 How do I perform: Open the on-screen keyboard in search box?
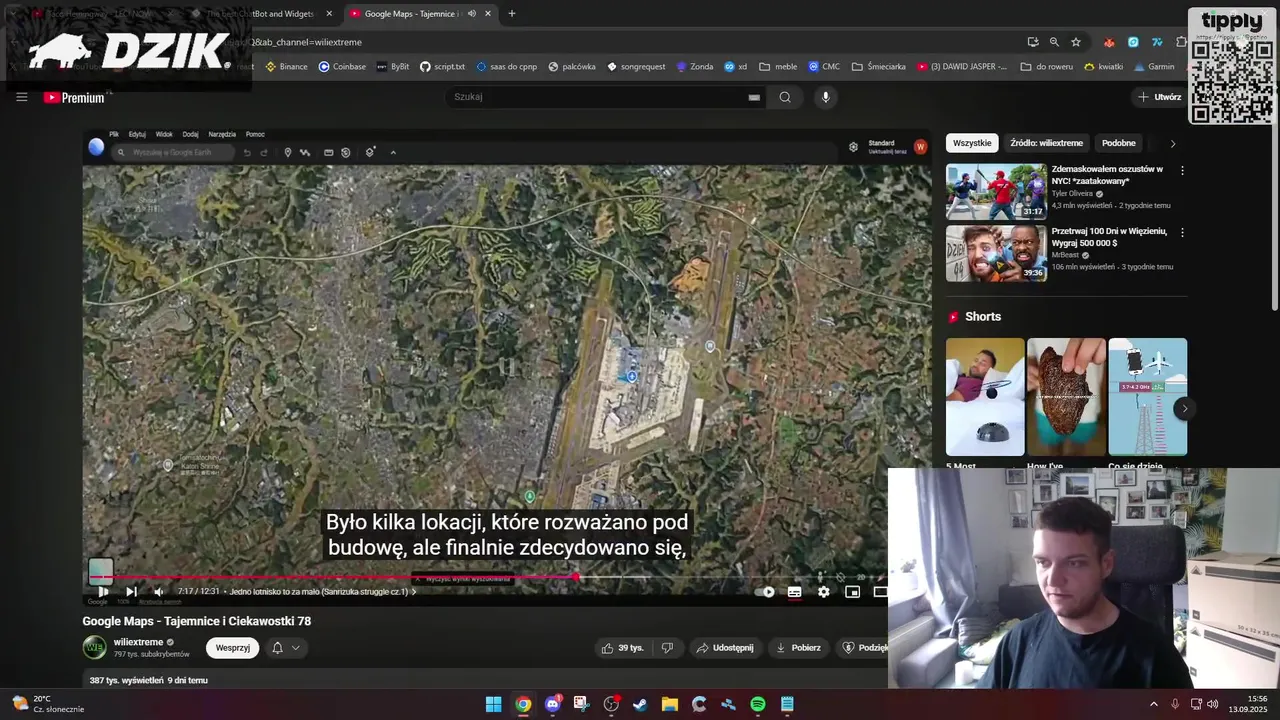pyautogui.click(x=754, y=97)
